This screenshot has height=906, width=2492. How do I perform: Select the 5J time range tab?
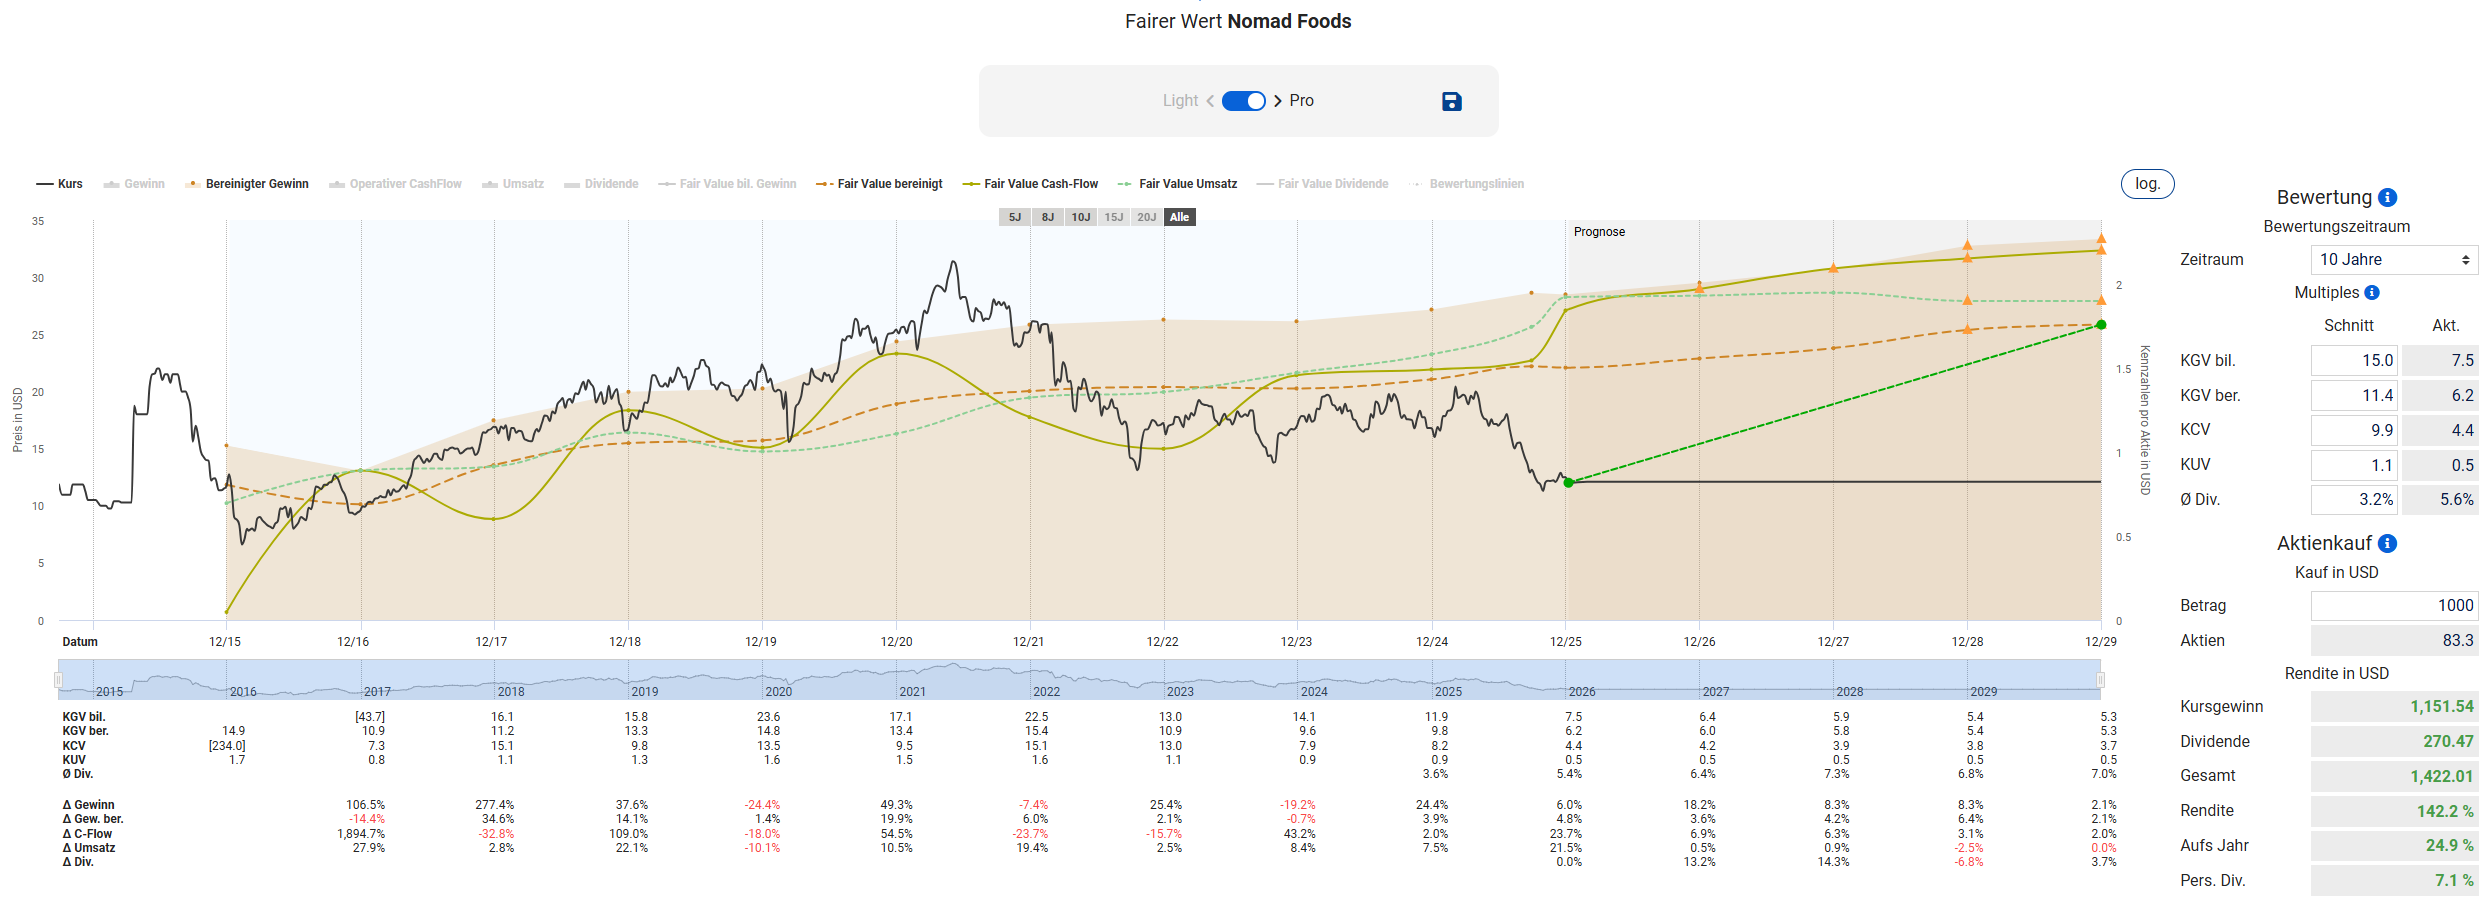click(x=1015, y=217)
